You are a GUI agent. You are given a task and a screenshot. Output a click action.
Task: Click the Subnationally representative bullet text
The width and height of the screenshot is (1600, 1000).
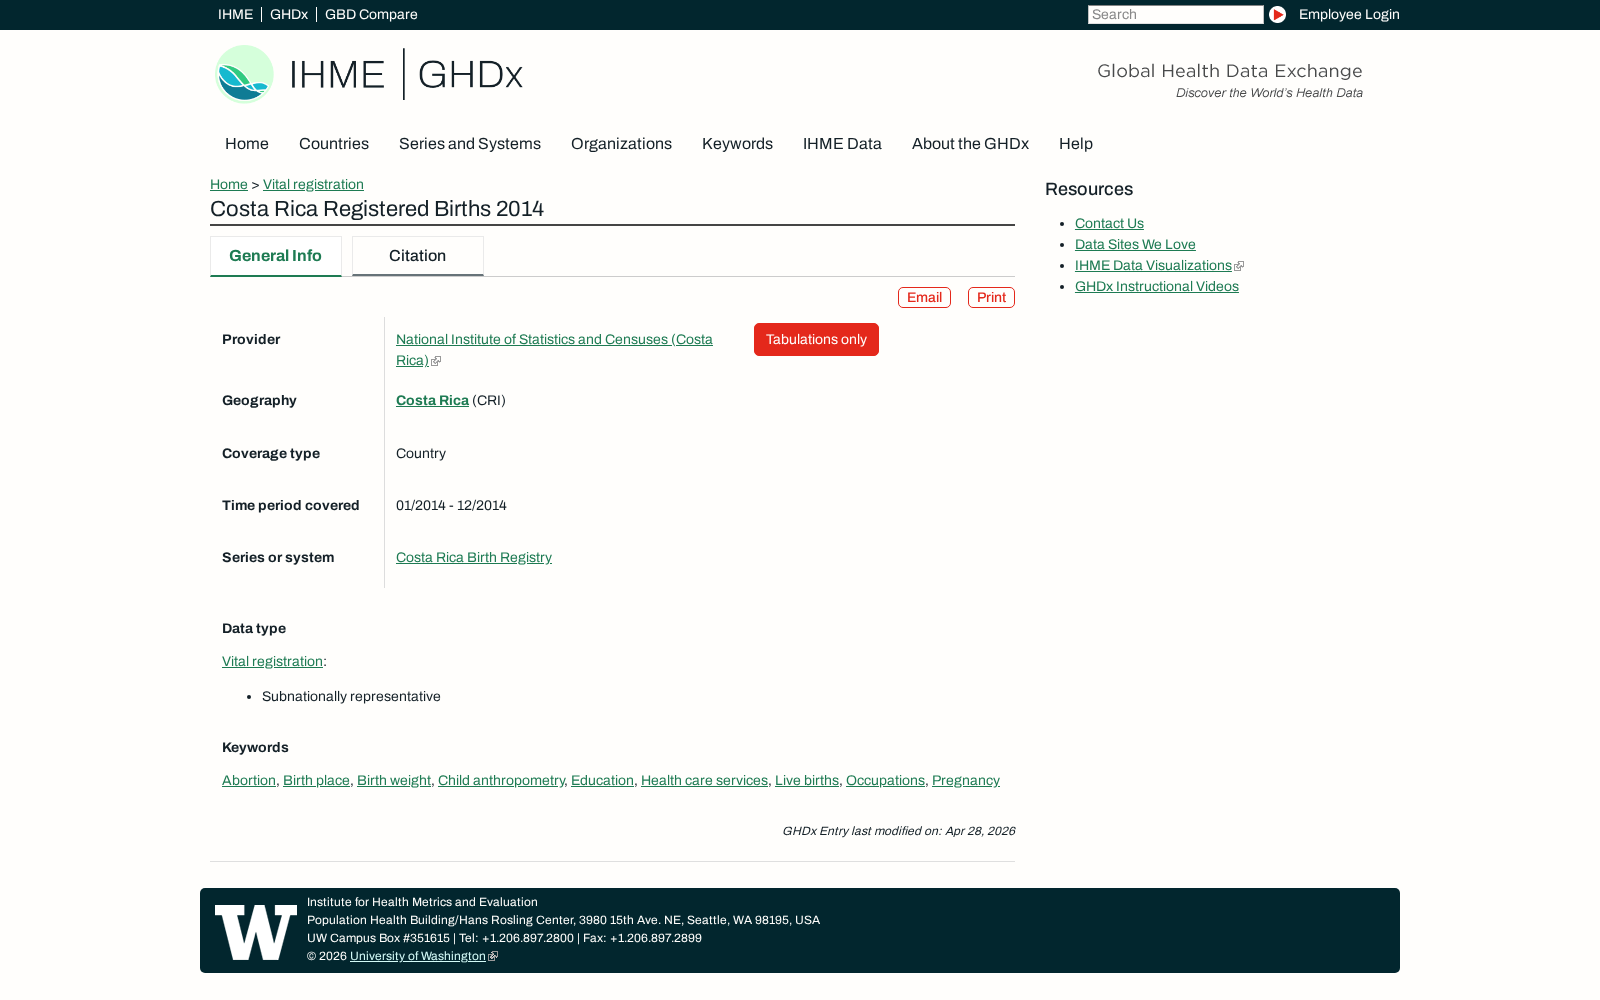point(351,697)
